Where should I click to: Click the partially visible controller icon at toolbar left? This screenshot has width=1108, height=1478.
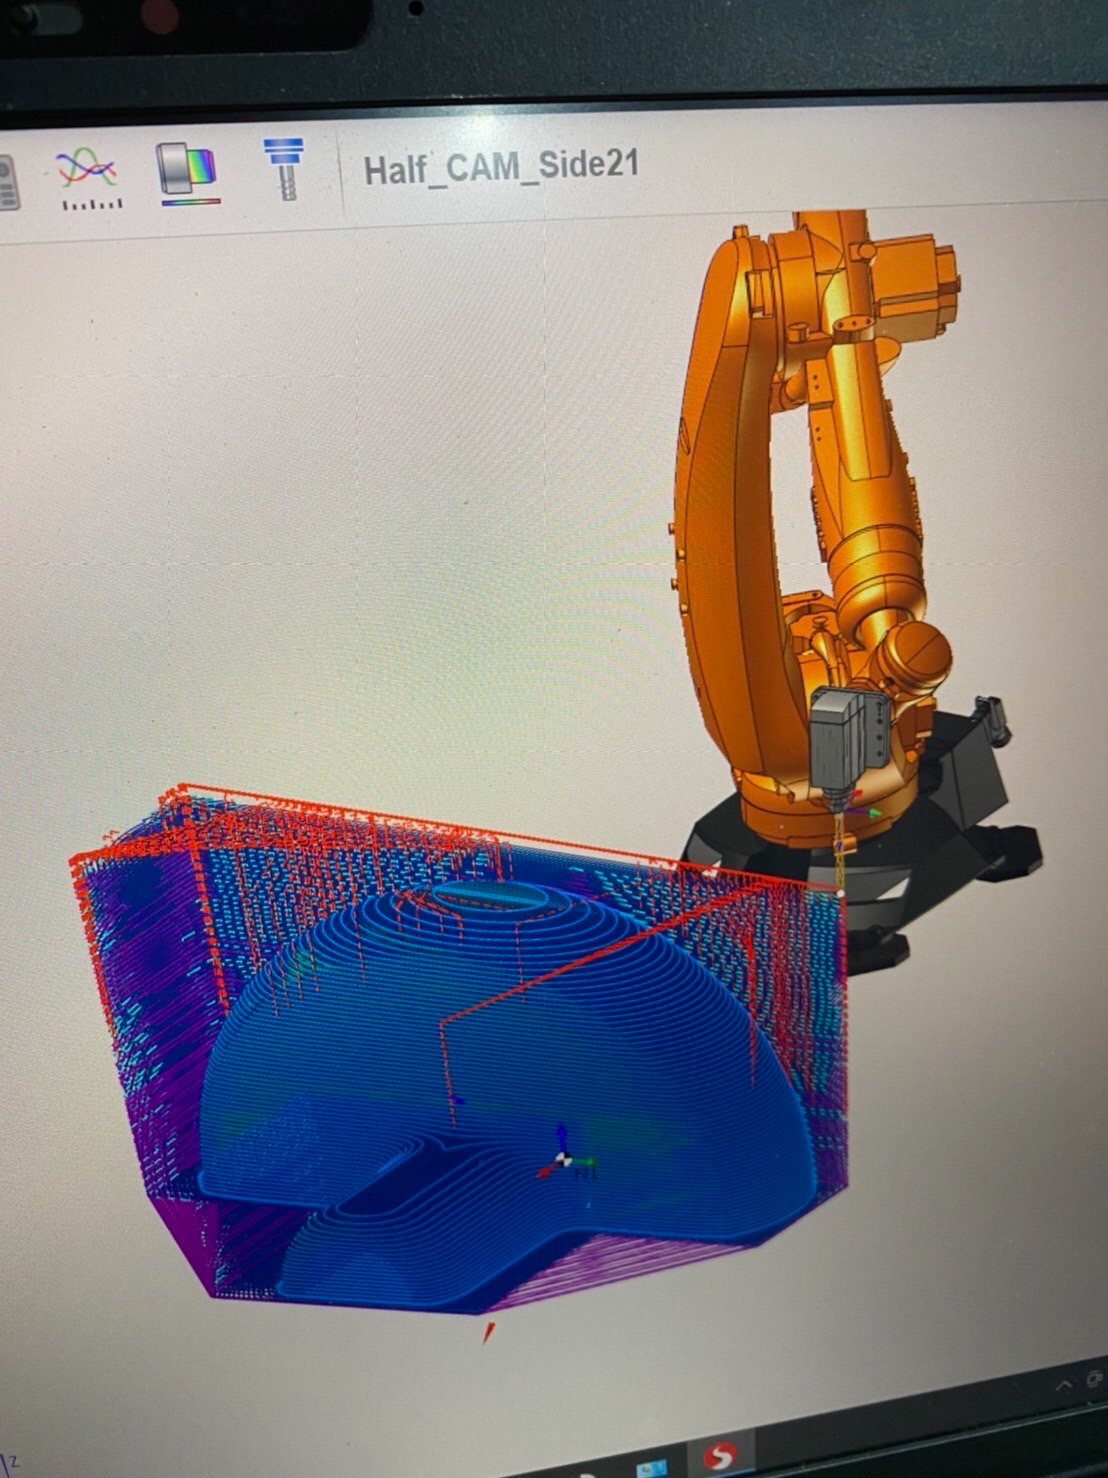pos(8,183)
